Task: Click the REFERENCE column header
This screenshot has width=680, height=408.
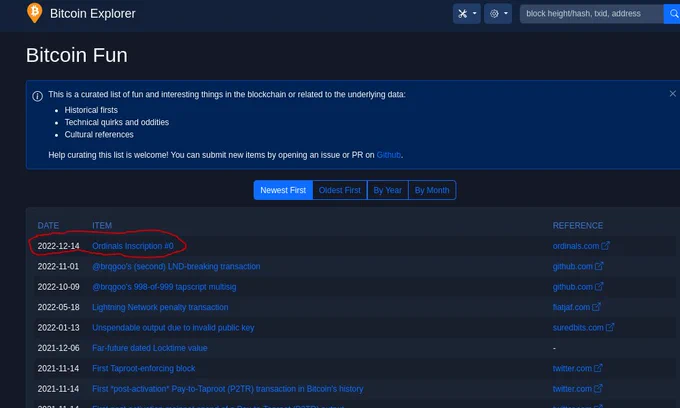Action: [x=578, y=225]
